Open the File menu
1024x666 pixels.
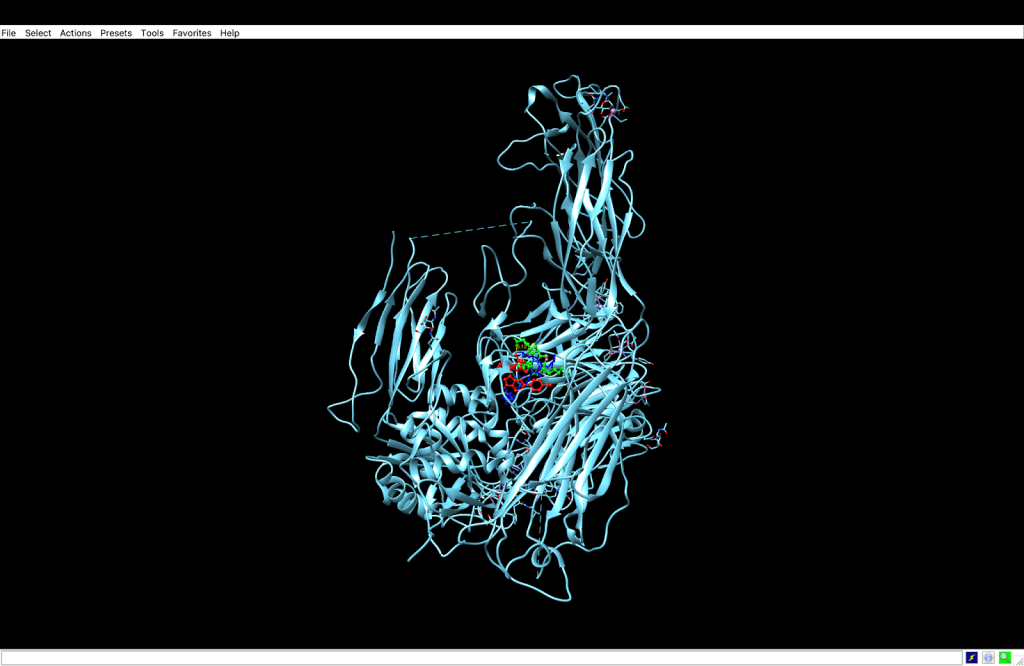click(x=8, y=33)
